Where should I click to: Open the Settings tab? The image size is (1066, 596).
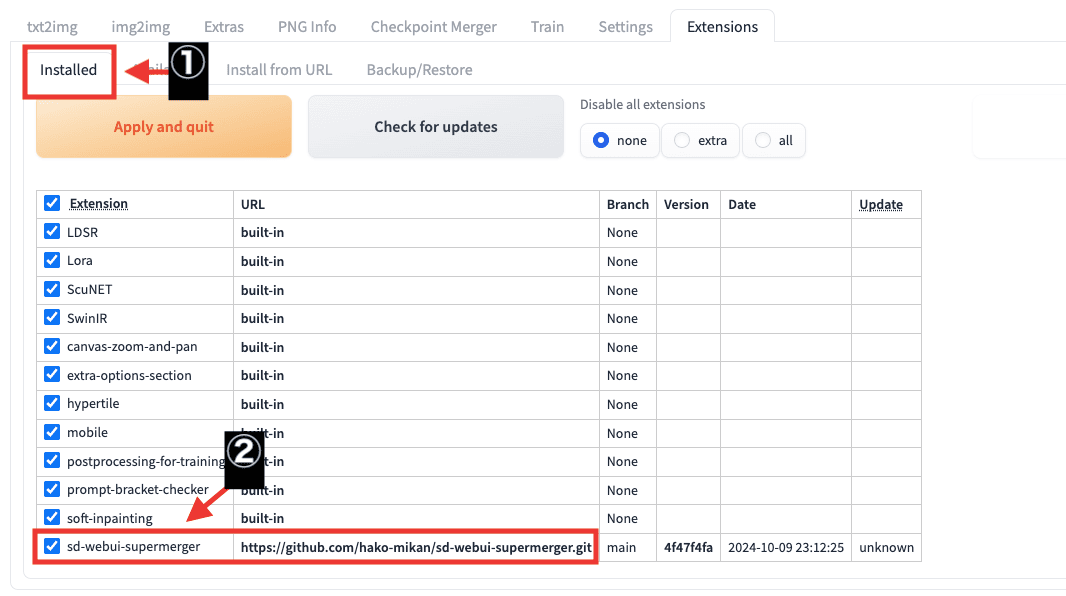pos(625,27)
